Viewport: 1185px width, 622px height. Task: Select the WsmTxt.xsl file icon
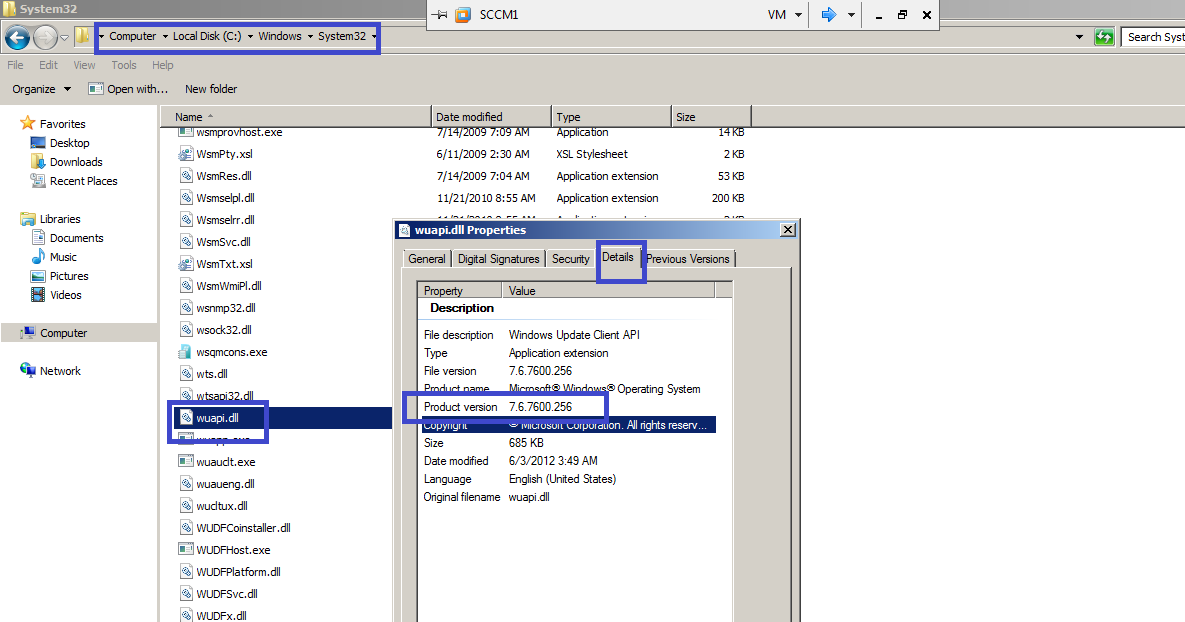[185, 264]
